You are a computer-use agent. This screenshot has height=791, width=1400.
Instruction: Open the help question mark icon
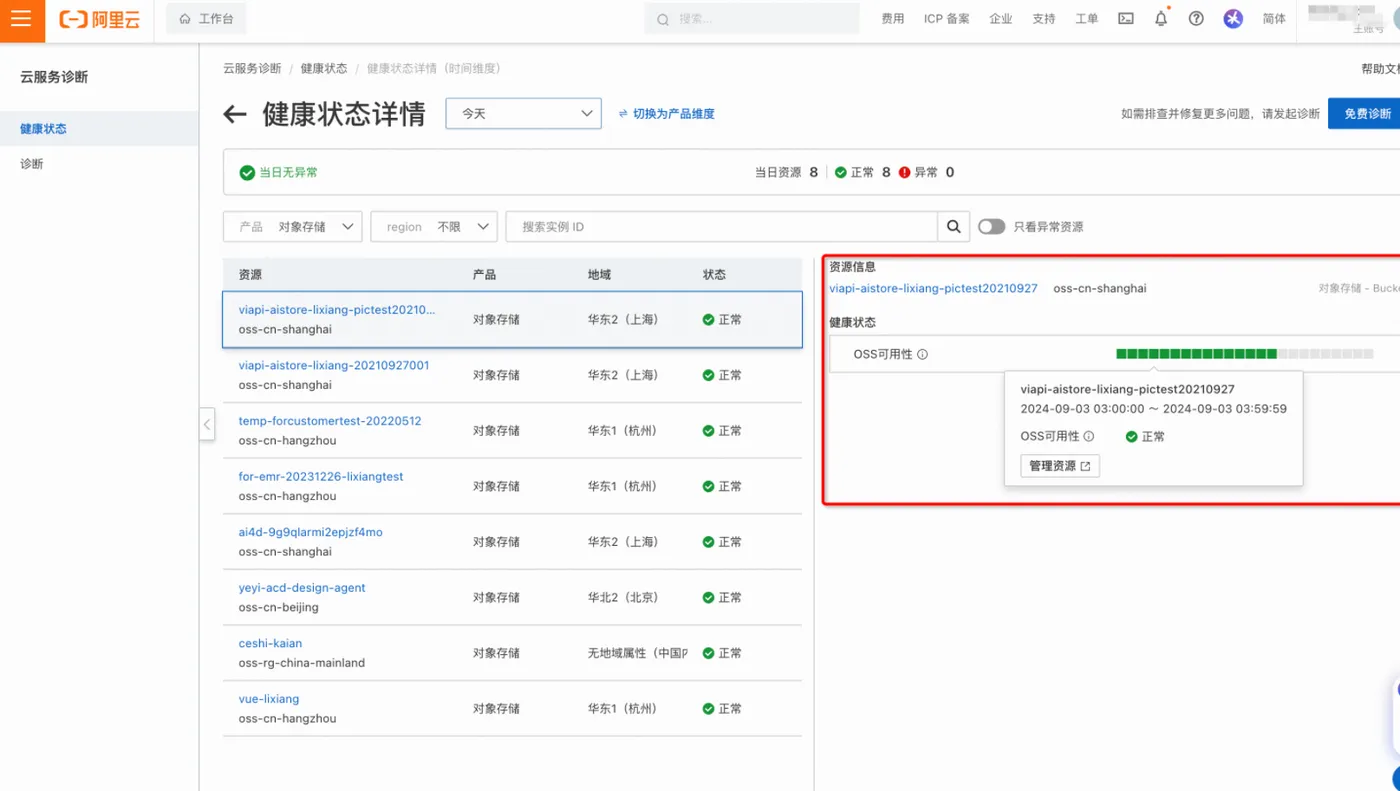1196,19
